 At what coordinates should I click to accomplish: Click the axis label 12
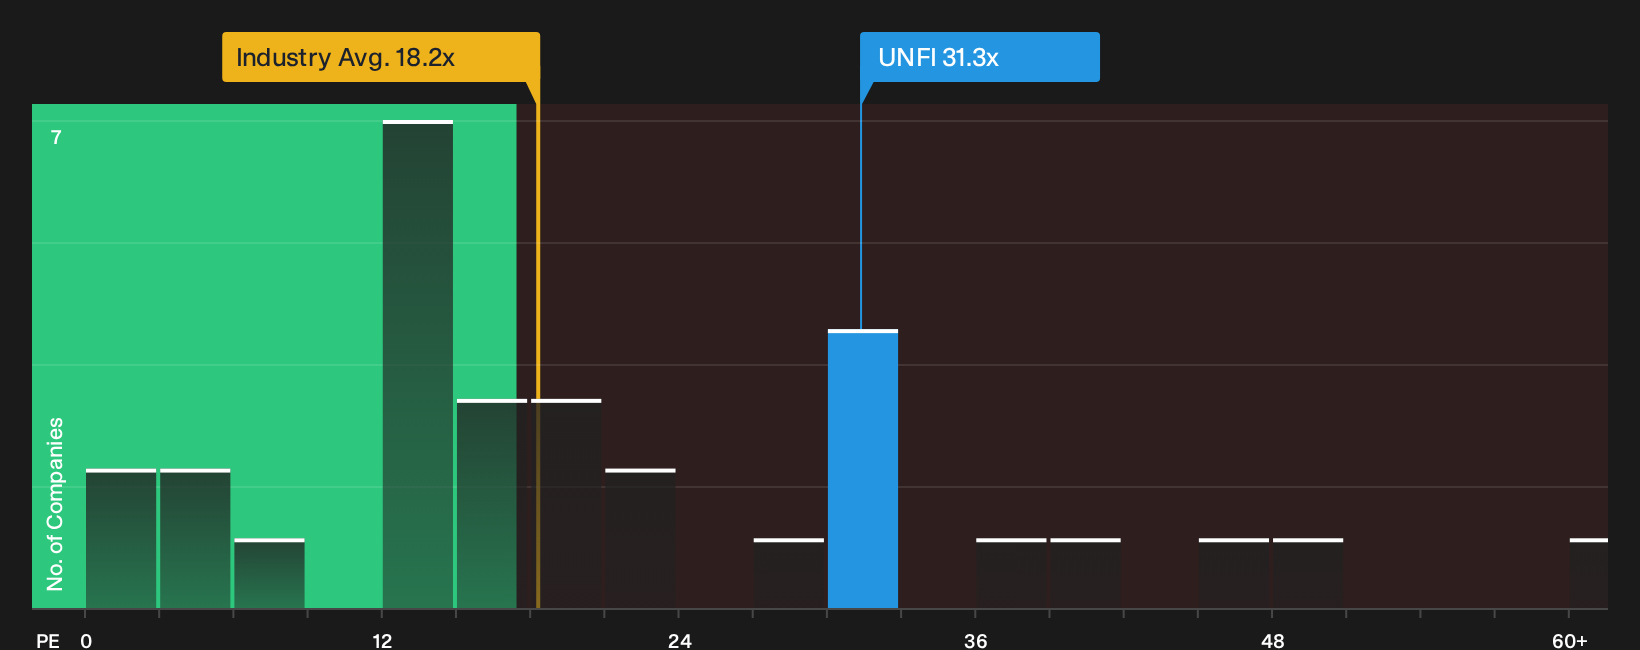(383, 641)
